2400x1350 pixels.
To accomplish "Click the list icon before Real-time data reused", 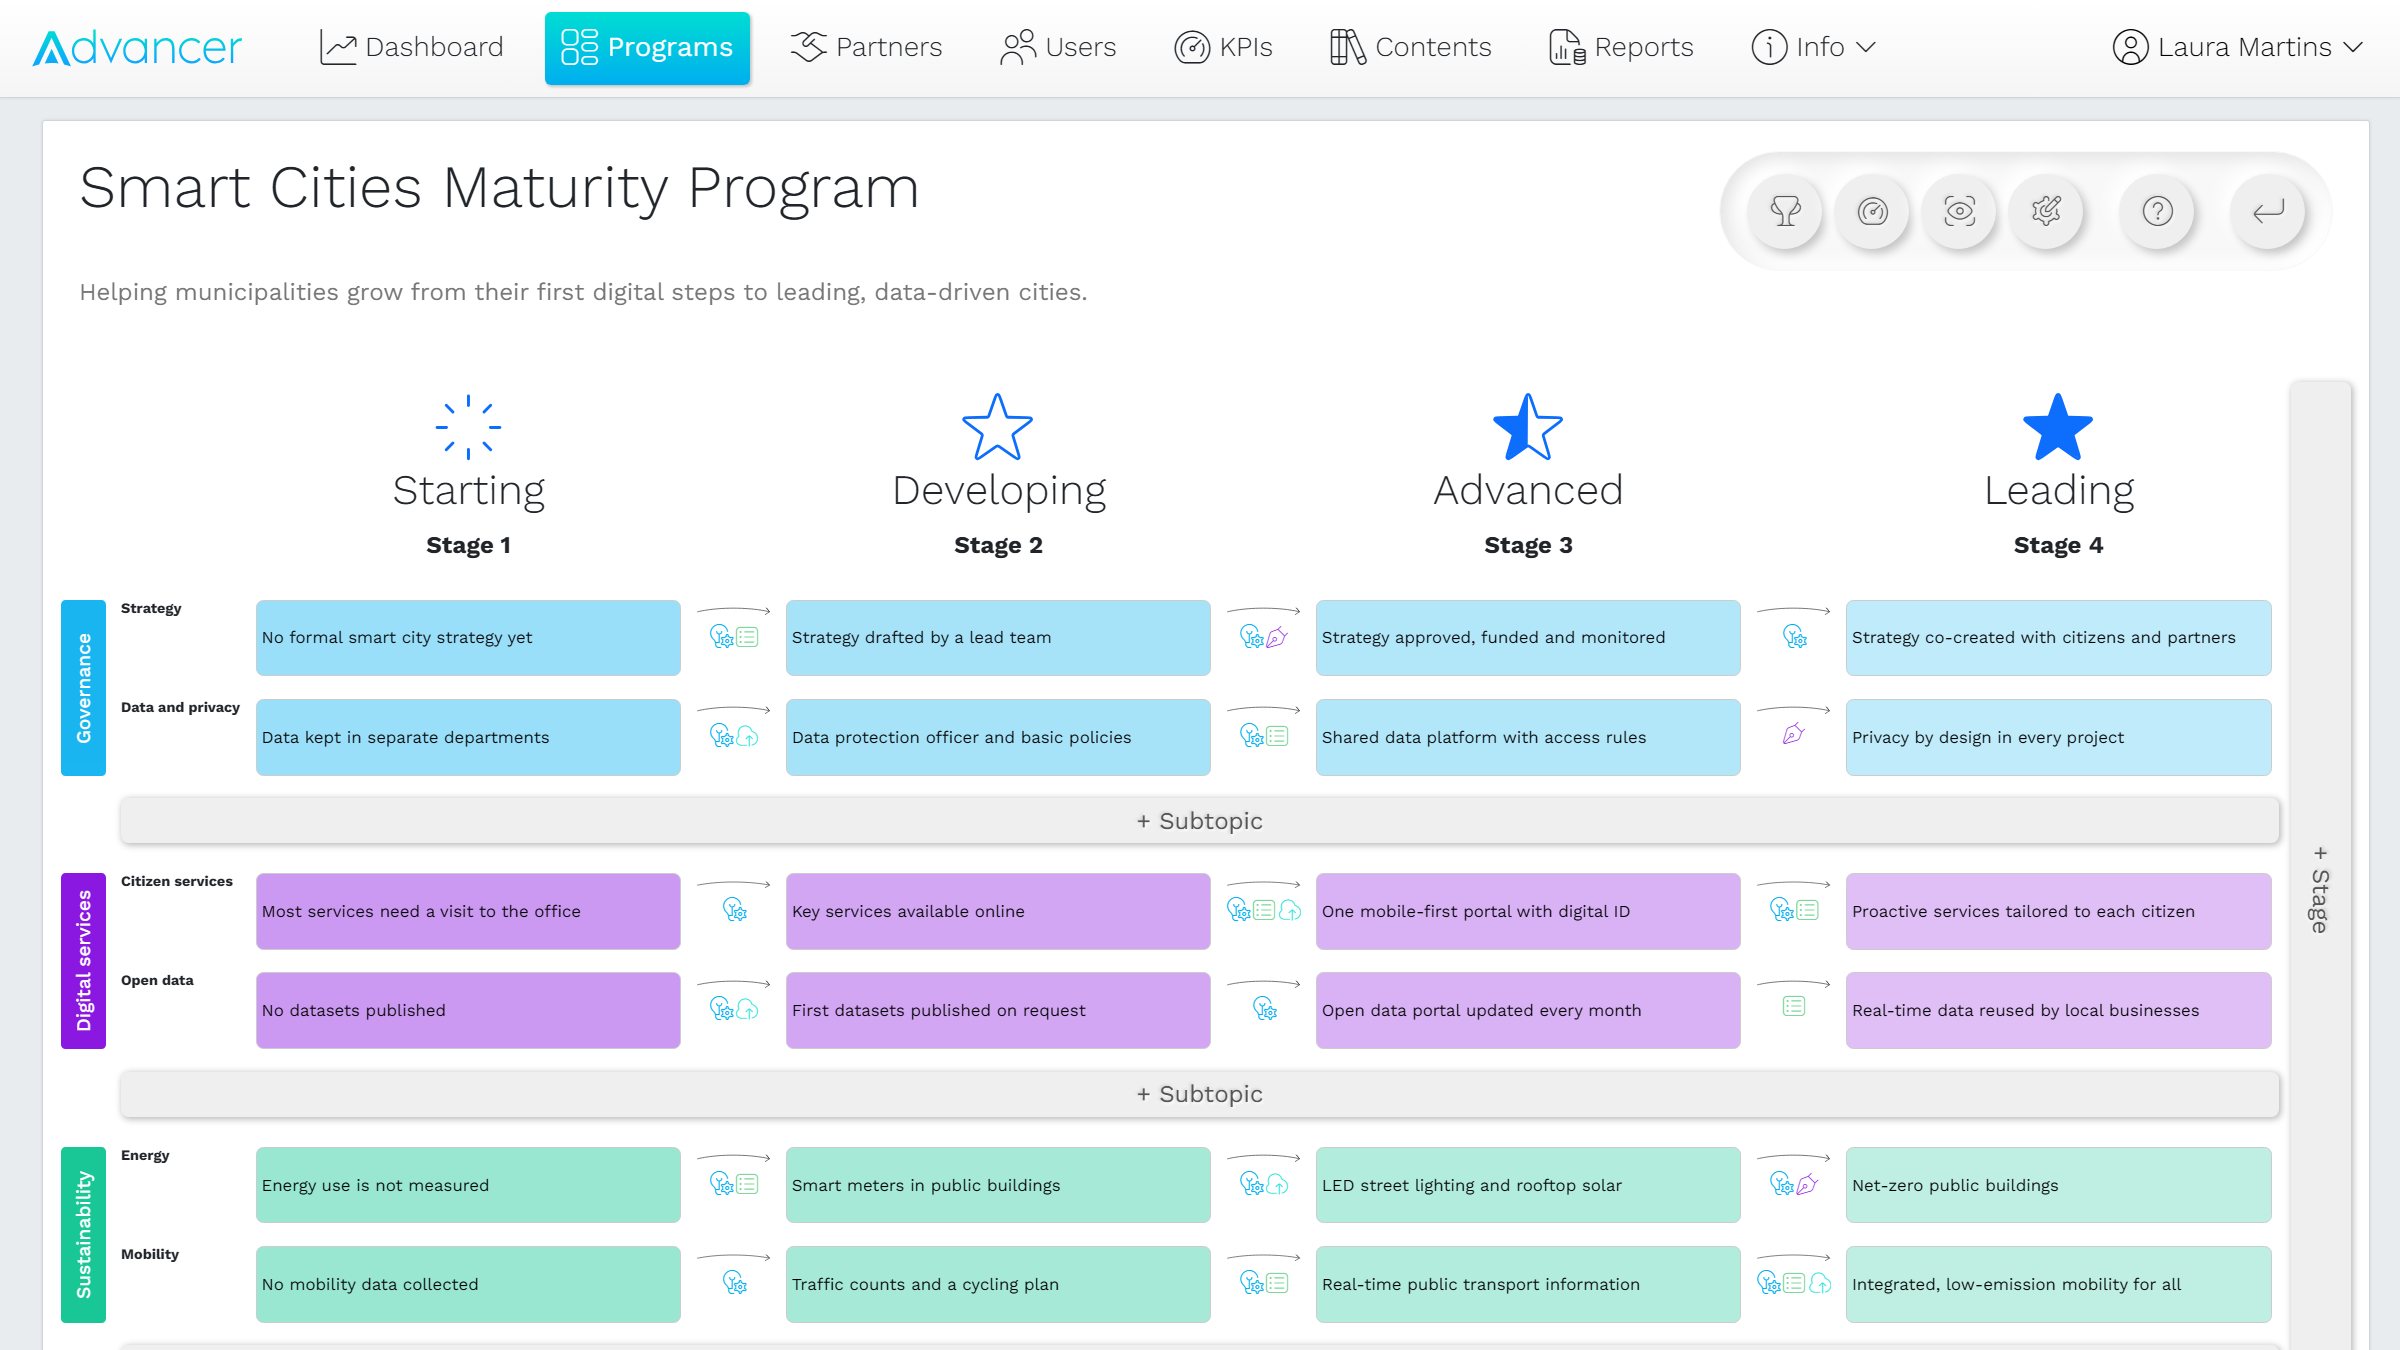I will point(1794,1006).
